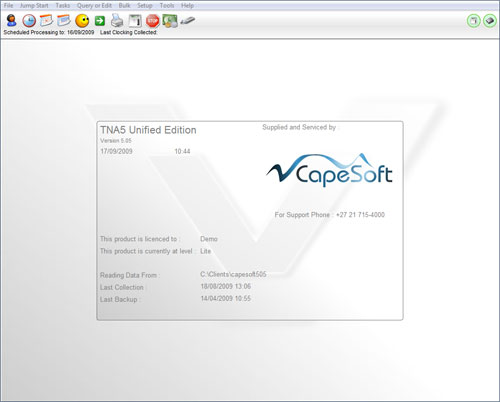The height and width of the screenshot is (402, 500).
Task: Click the Version 5.05 text
Action: click(116, 141)
